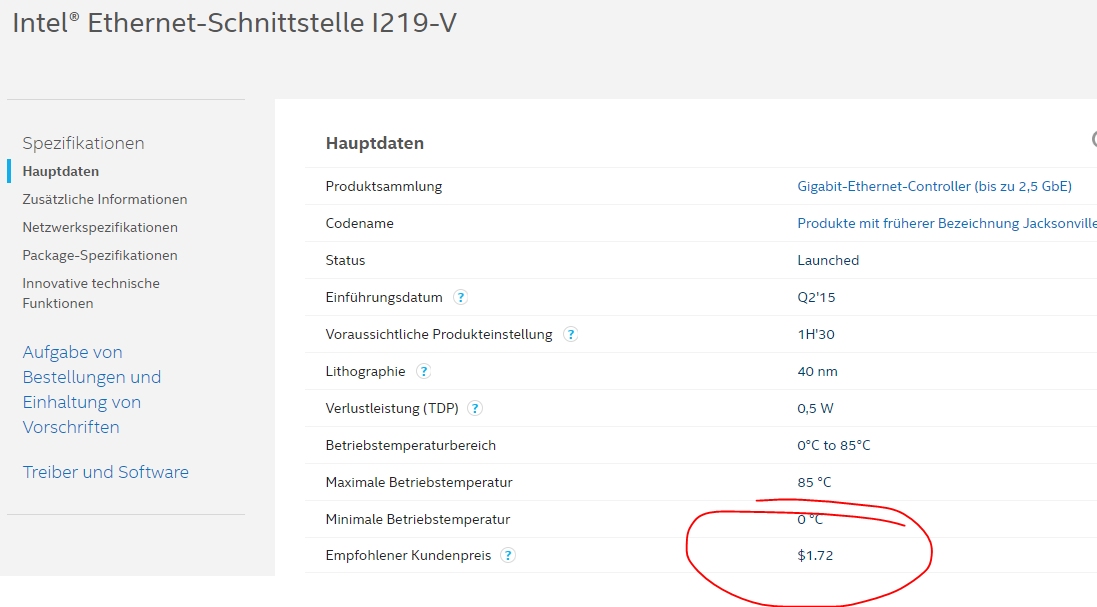Viewport: 1097px width, 607px height.
Task: Click the Status row label
Action: coord(346,260)
